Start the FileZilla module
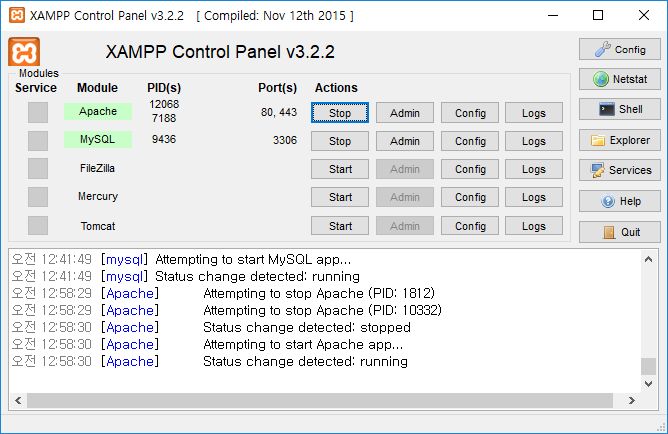668x434 pixels. point(340,169)
